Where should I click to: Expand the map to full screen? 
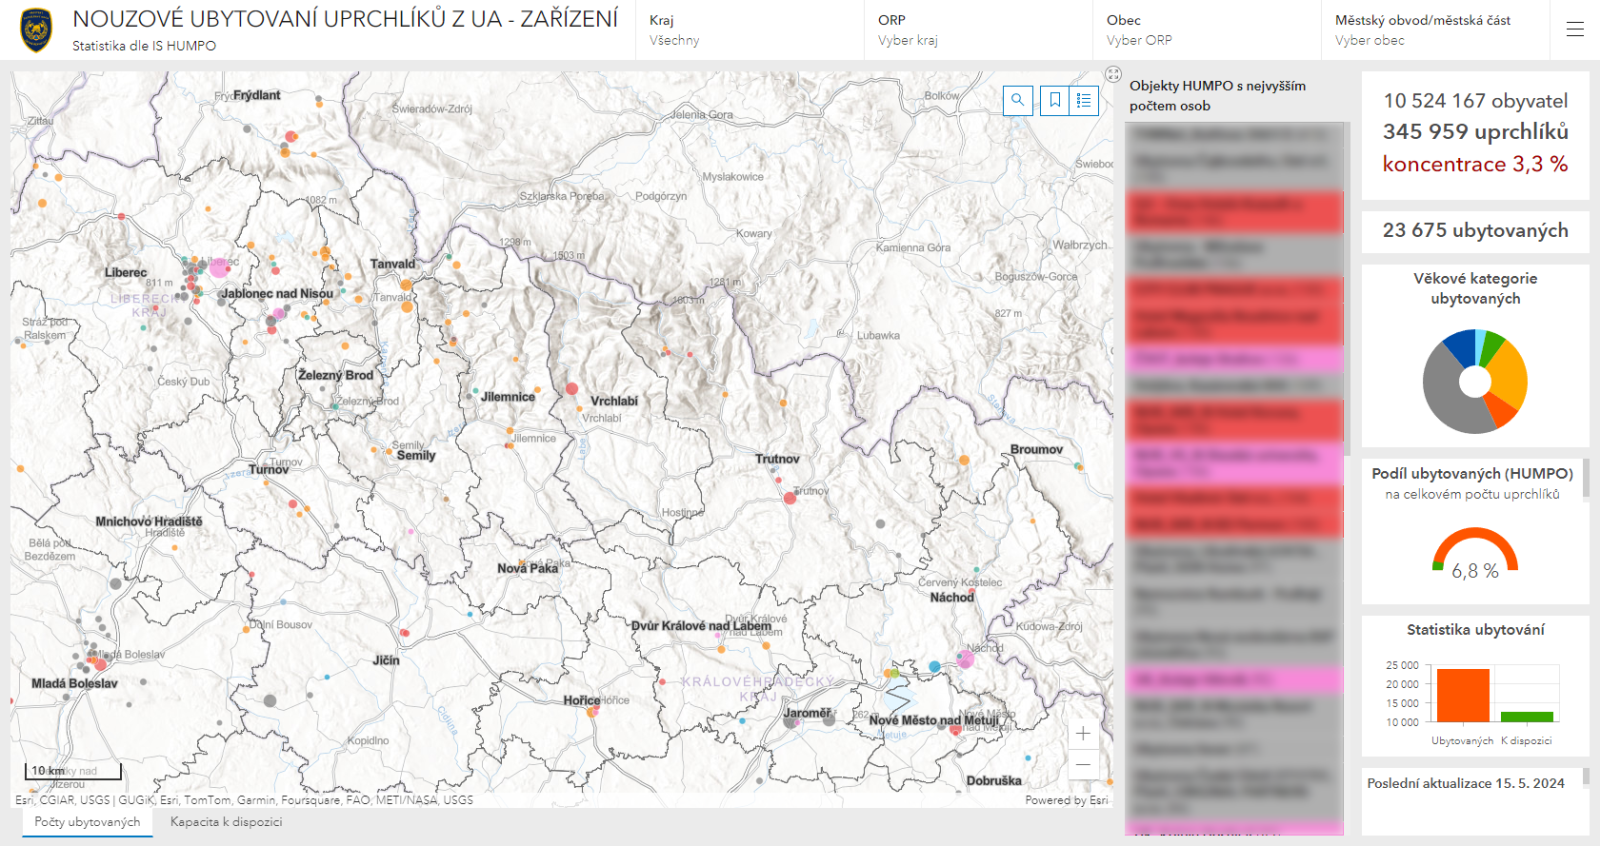[1113, 74]
